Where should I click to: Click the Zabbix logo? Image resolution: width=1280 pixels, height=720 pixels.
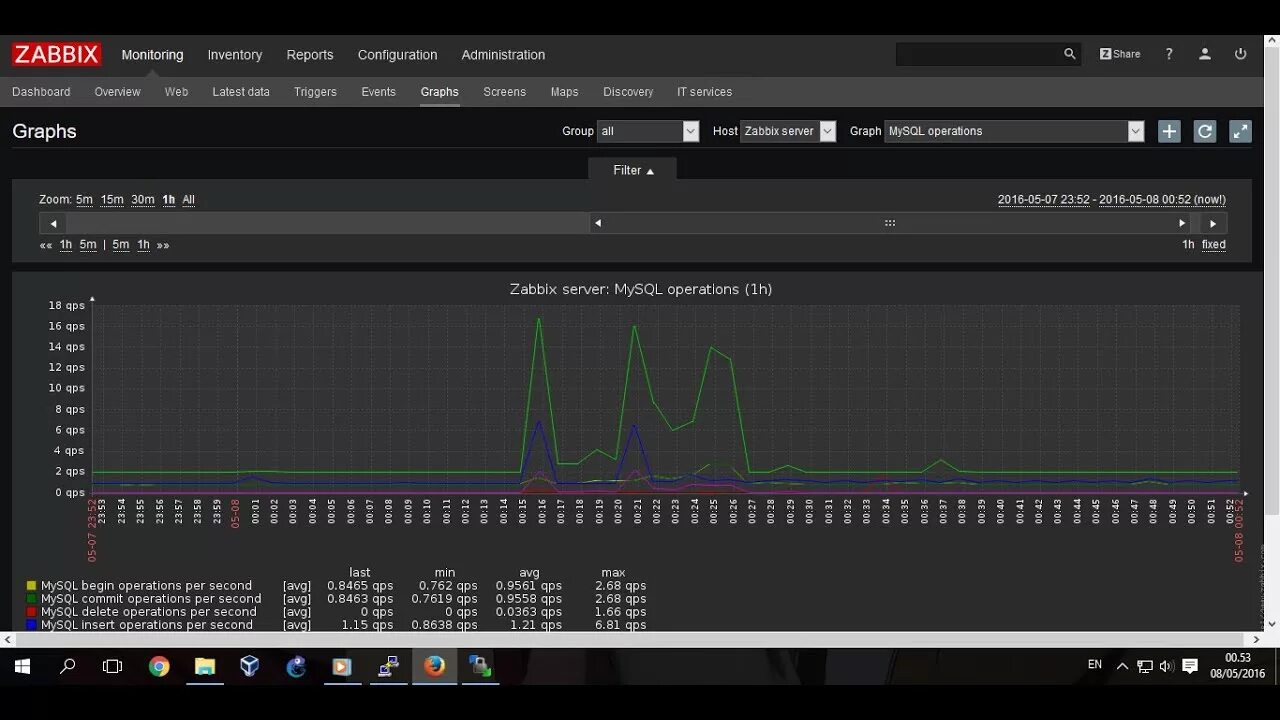coord(57,54)
